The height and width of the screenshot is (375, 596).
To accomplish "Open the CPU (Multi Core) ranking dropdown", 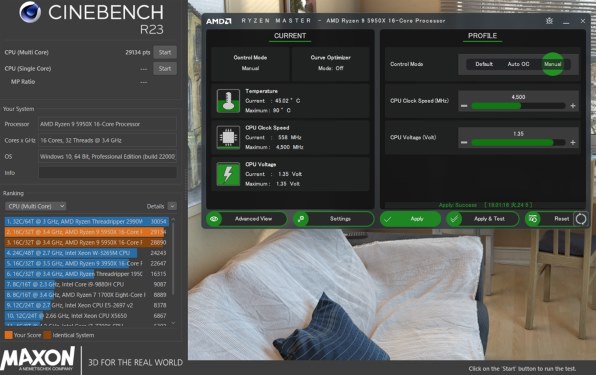I will point(36,206).
